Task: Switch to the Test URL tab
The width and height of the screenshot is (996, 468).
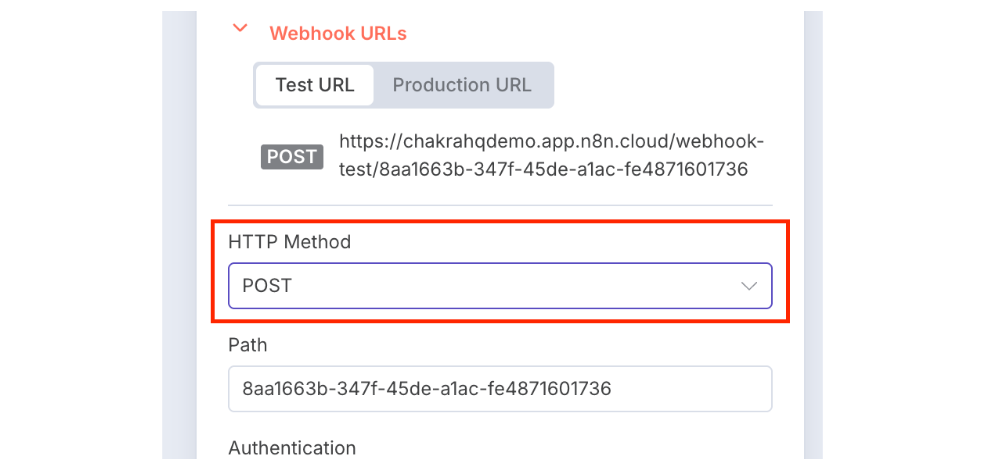Action: [315, 85]
